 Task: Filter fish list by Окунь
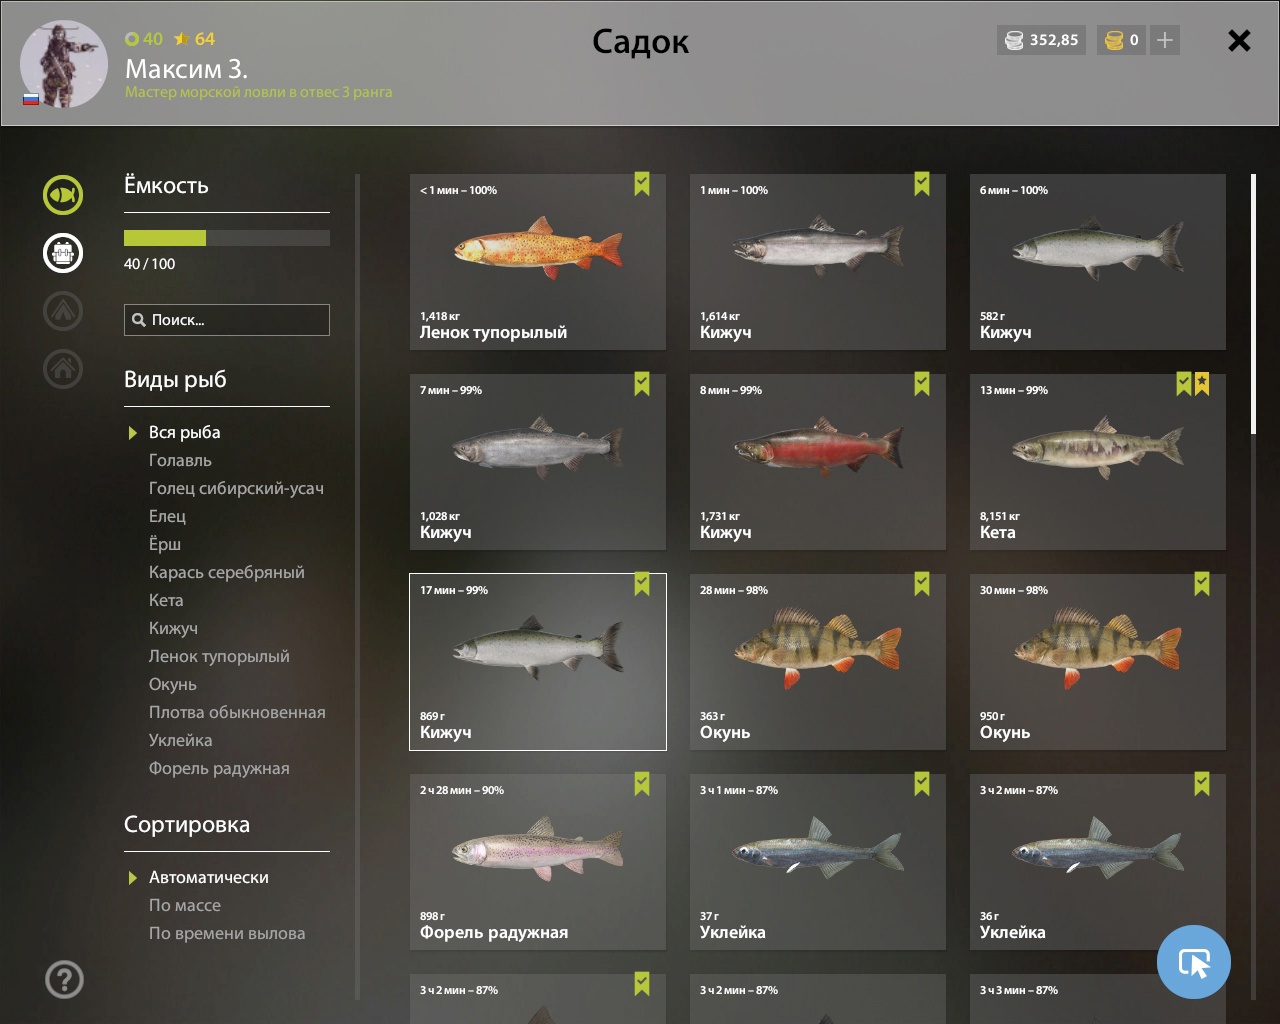pos(173,684)
